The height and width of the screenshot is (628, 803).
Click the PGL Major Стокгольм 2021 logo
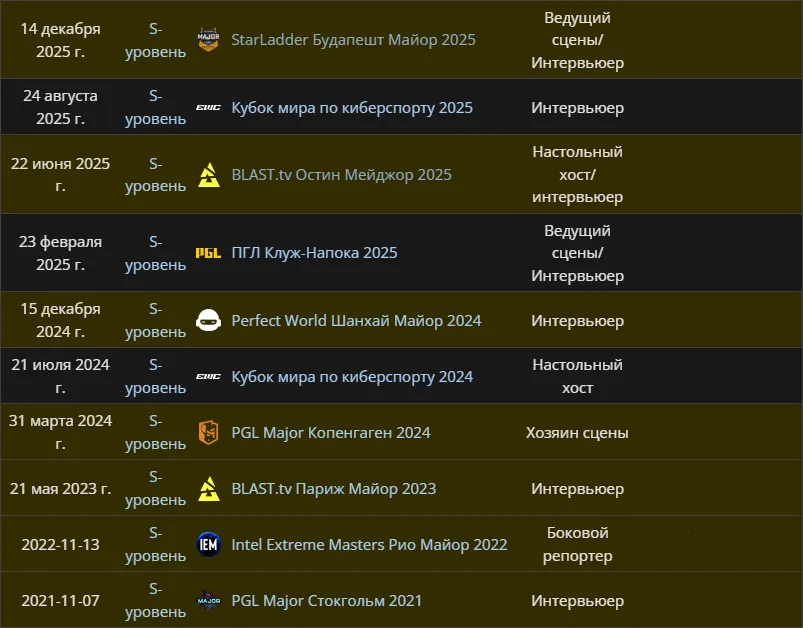(208, 600)
